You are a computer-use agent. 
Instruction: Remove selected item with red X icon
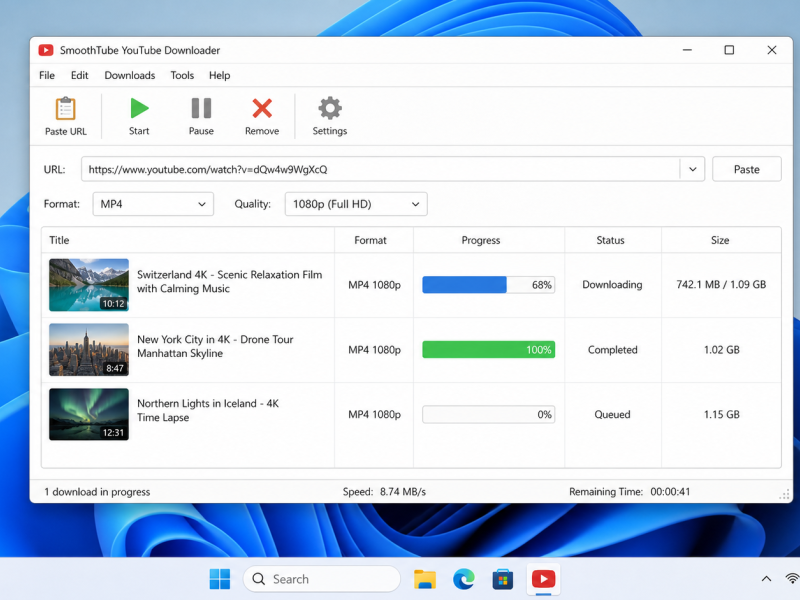pos(262,108)
